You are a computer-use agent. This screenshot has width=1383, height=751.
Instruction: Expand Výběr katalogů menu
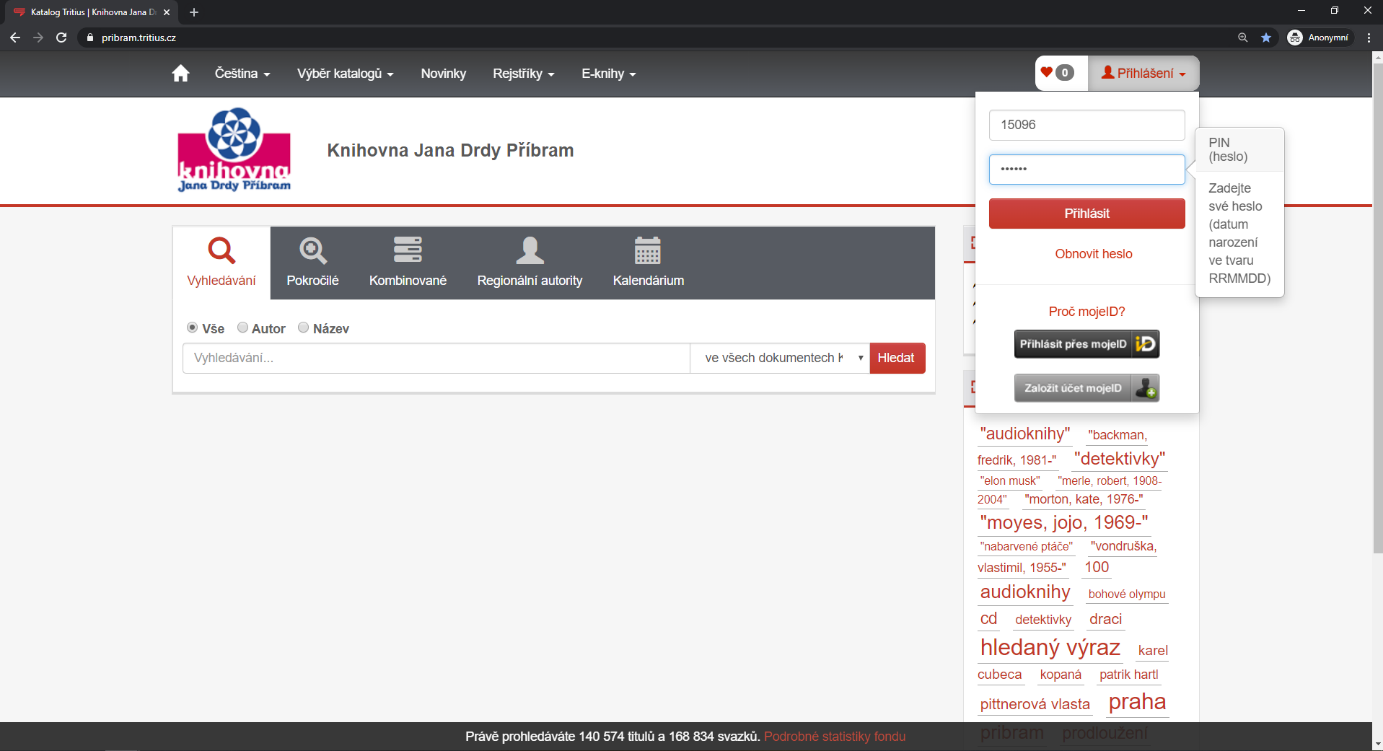[x=345, y=73]
